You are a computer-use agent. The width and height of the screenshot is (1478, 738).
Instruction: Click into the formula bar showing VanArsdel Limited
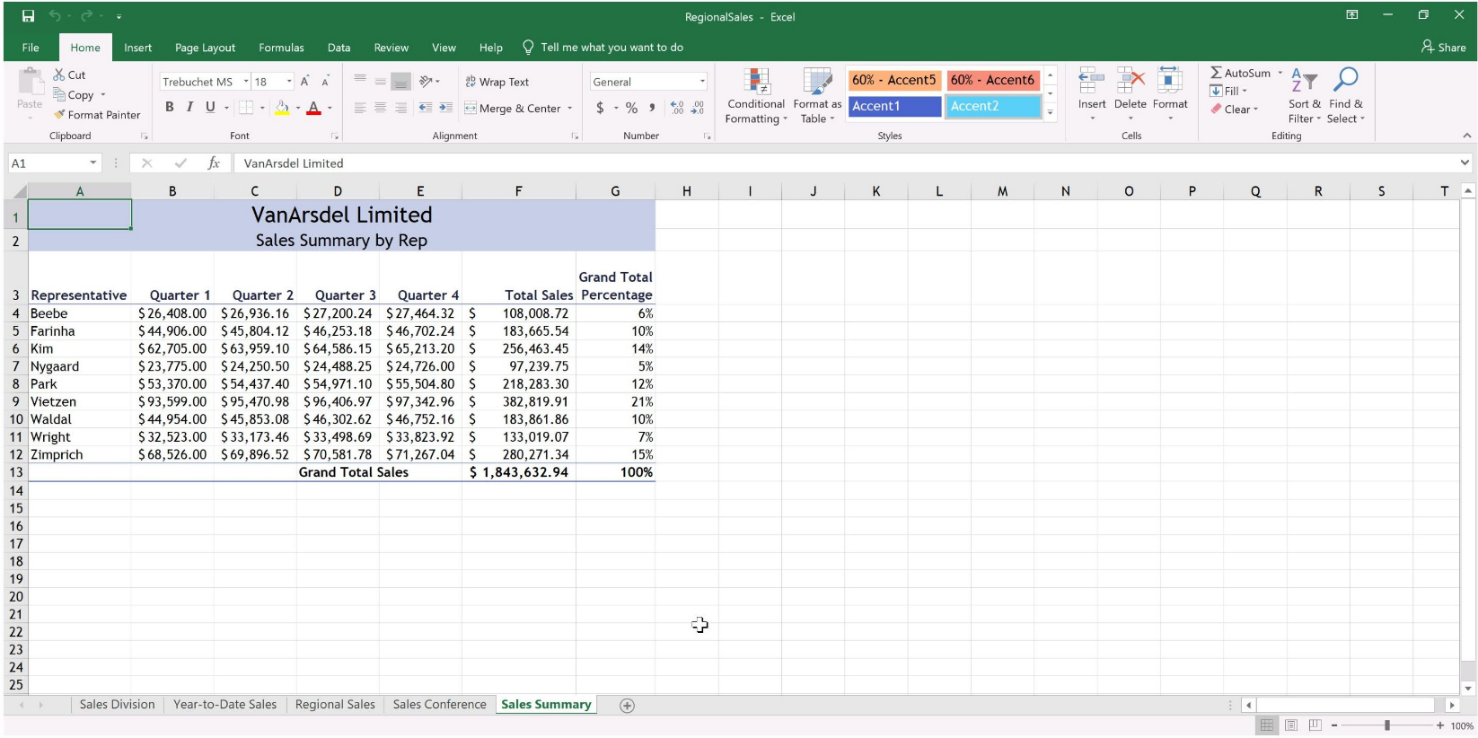click(x=845, y=163)
